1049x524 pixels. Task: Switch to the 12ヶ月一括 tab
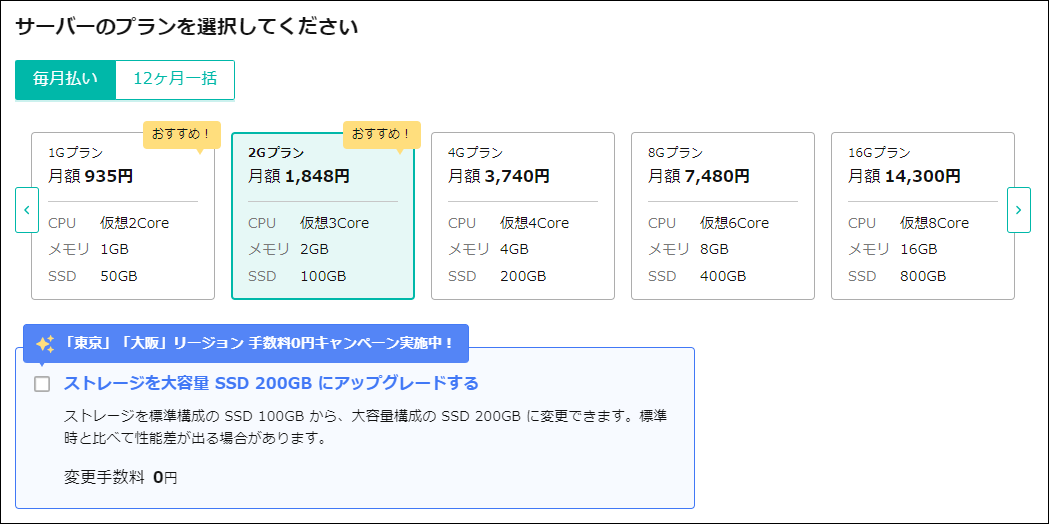point(175,80)
